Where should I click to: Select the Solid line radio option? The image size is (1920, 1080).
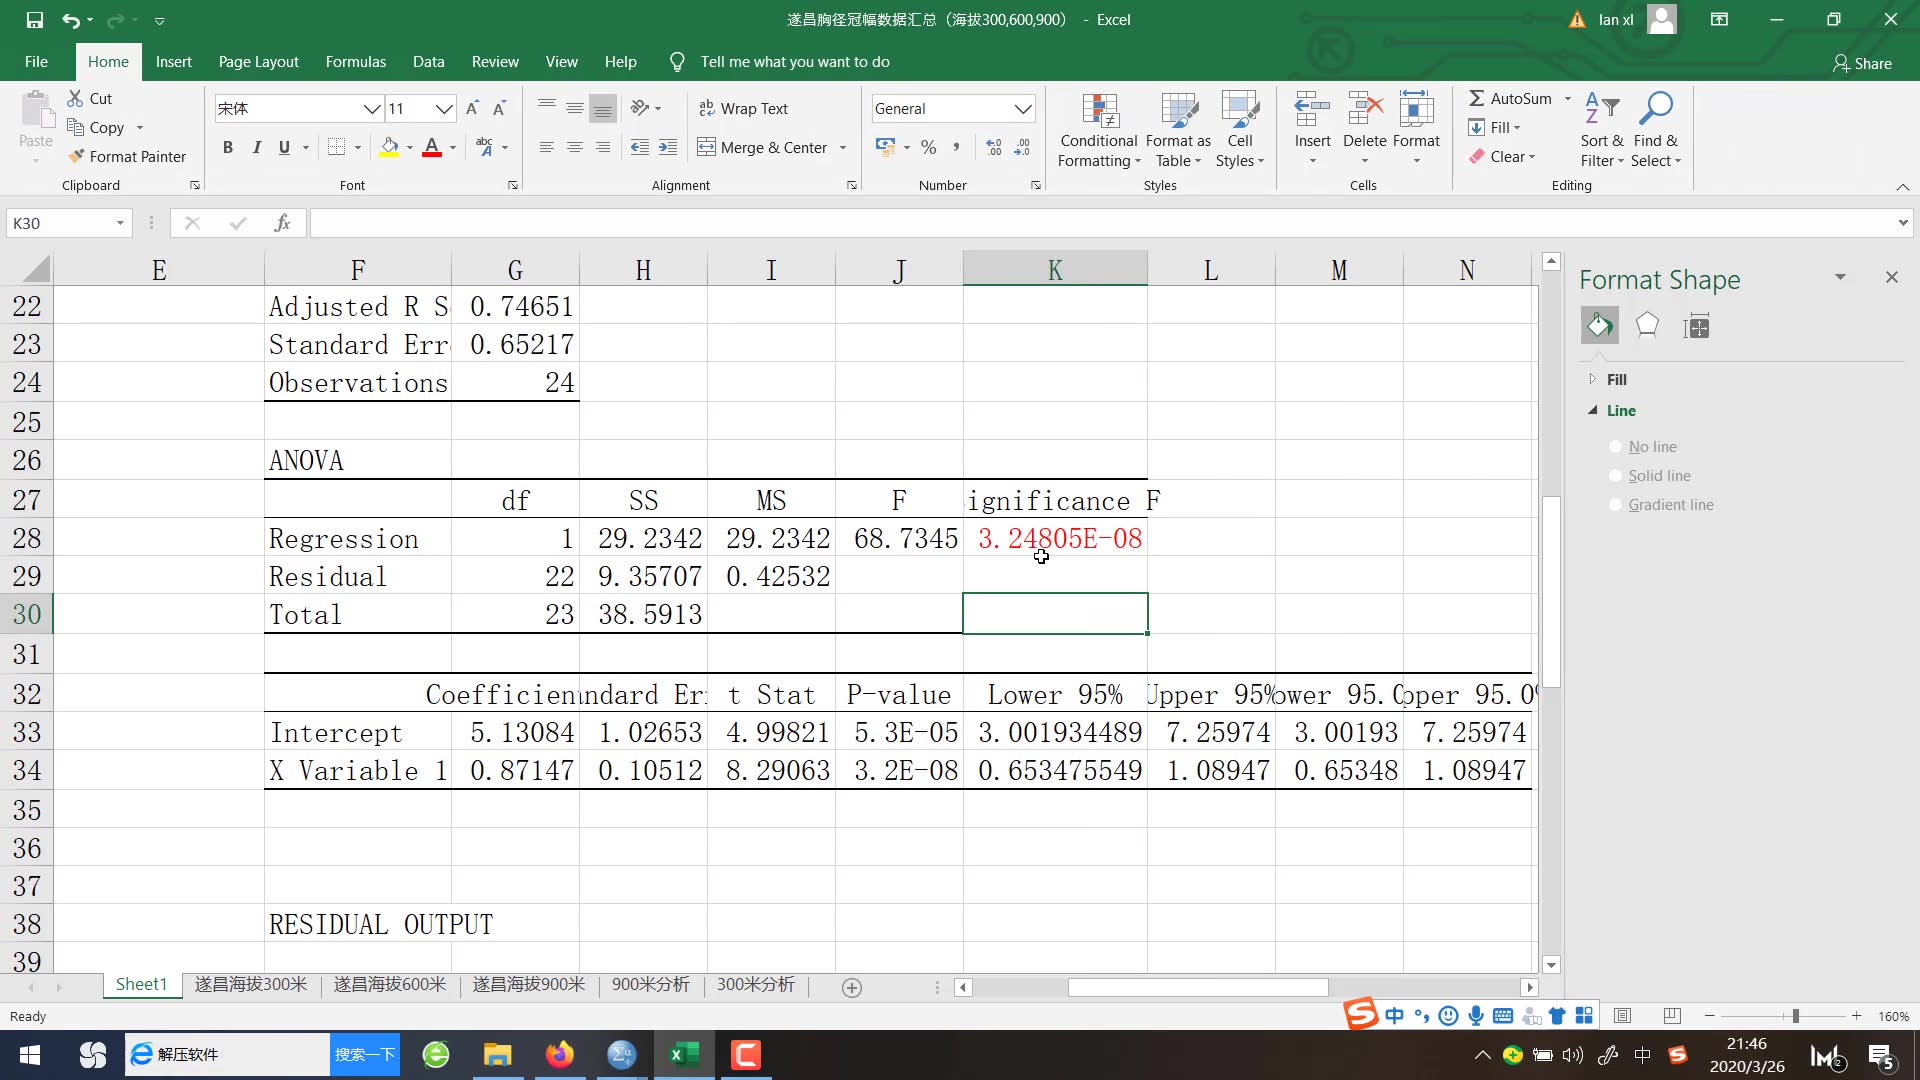(x=1615, y=476)
